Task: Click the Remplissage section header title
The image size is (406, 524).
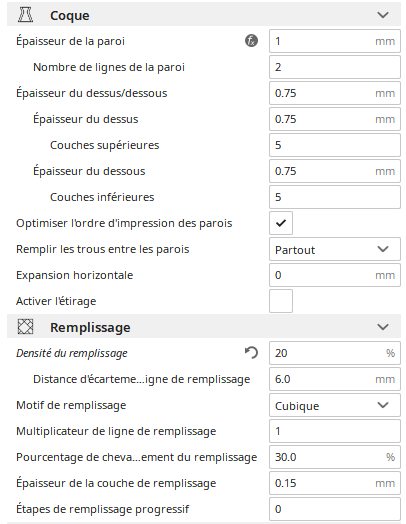Action: click(90, 328)
